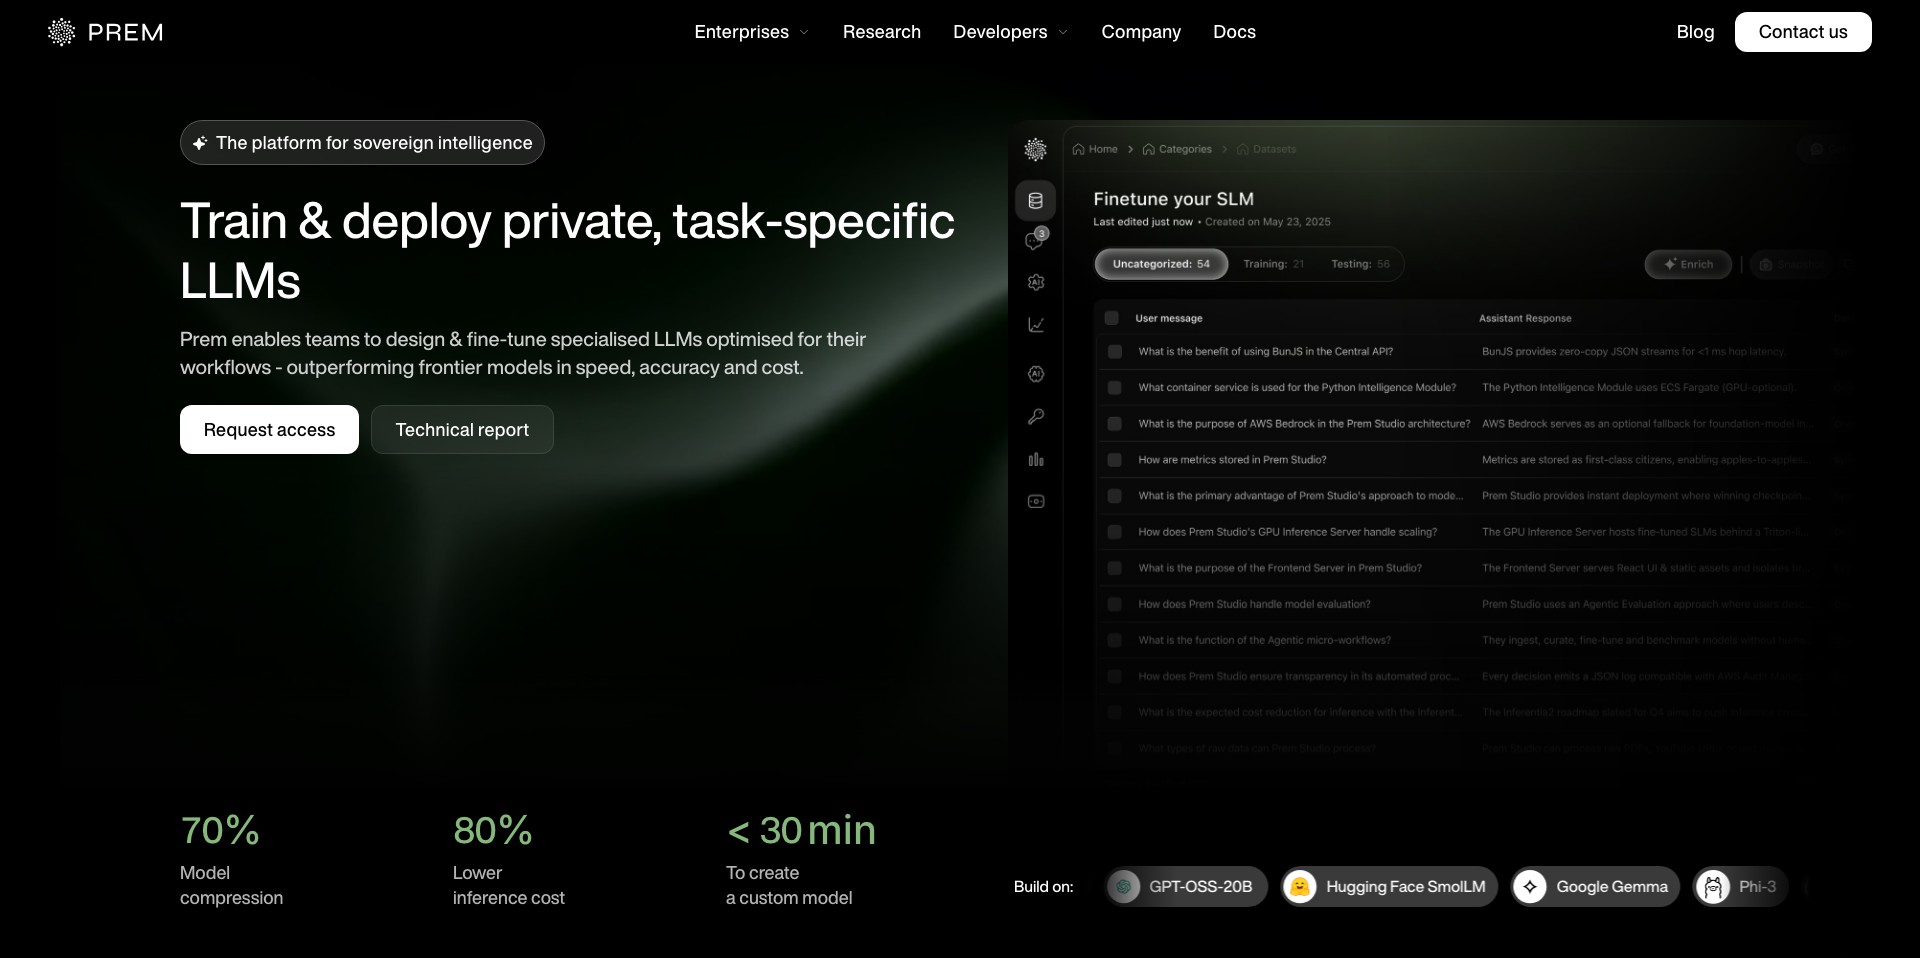Check the primary advantage of Prem Studio row
The width and height of the screenshot is (1920, 958).
pos(1114,496)
